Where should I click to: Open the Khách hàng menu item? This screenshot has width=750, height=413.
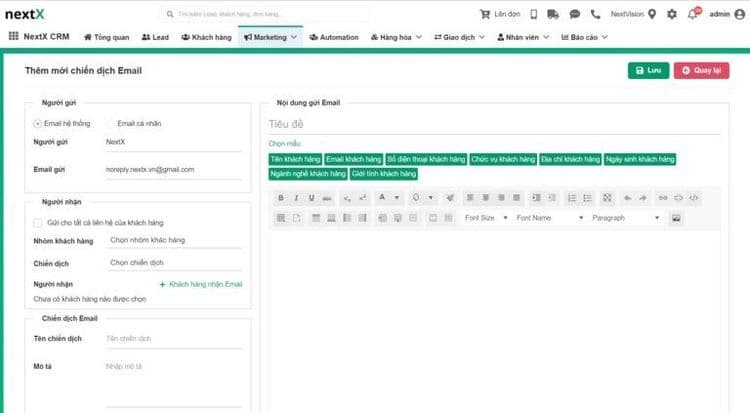point(206,37)
